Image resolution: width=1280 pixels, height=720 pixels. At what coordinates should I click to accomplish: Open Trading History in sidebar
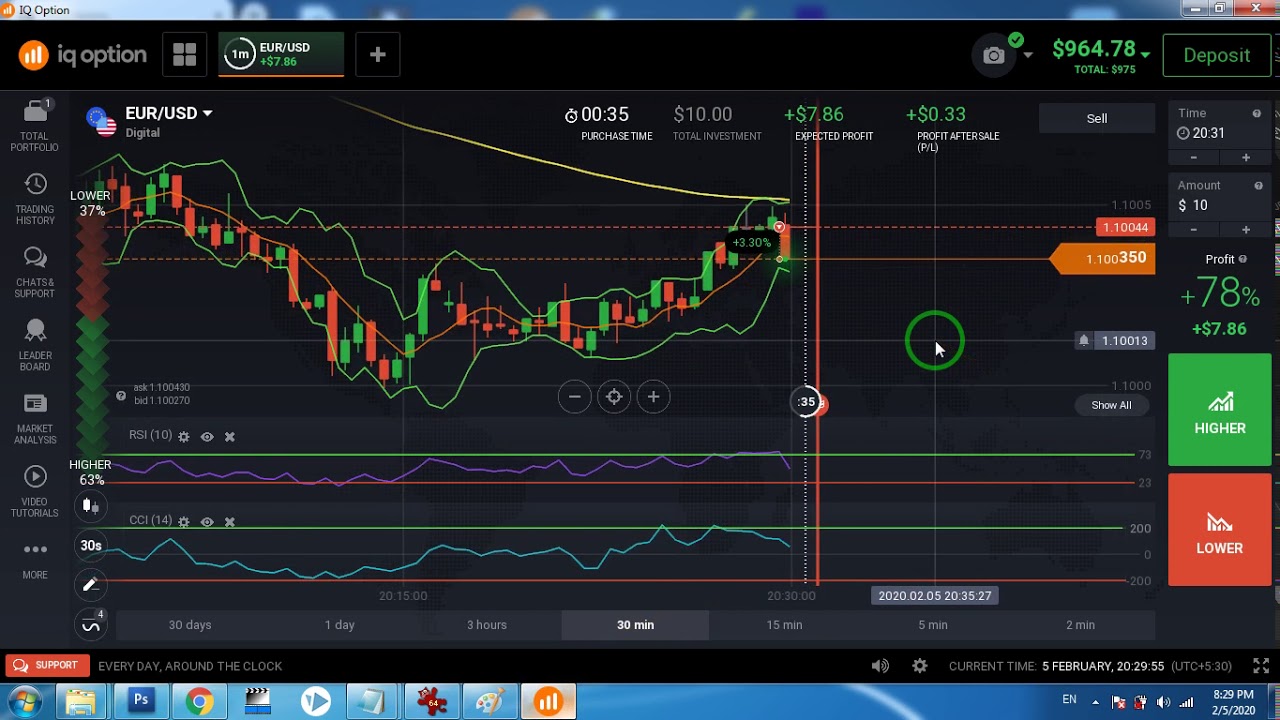(x=35, y=199)
